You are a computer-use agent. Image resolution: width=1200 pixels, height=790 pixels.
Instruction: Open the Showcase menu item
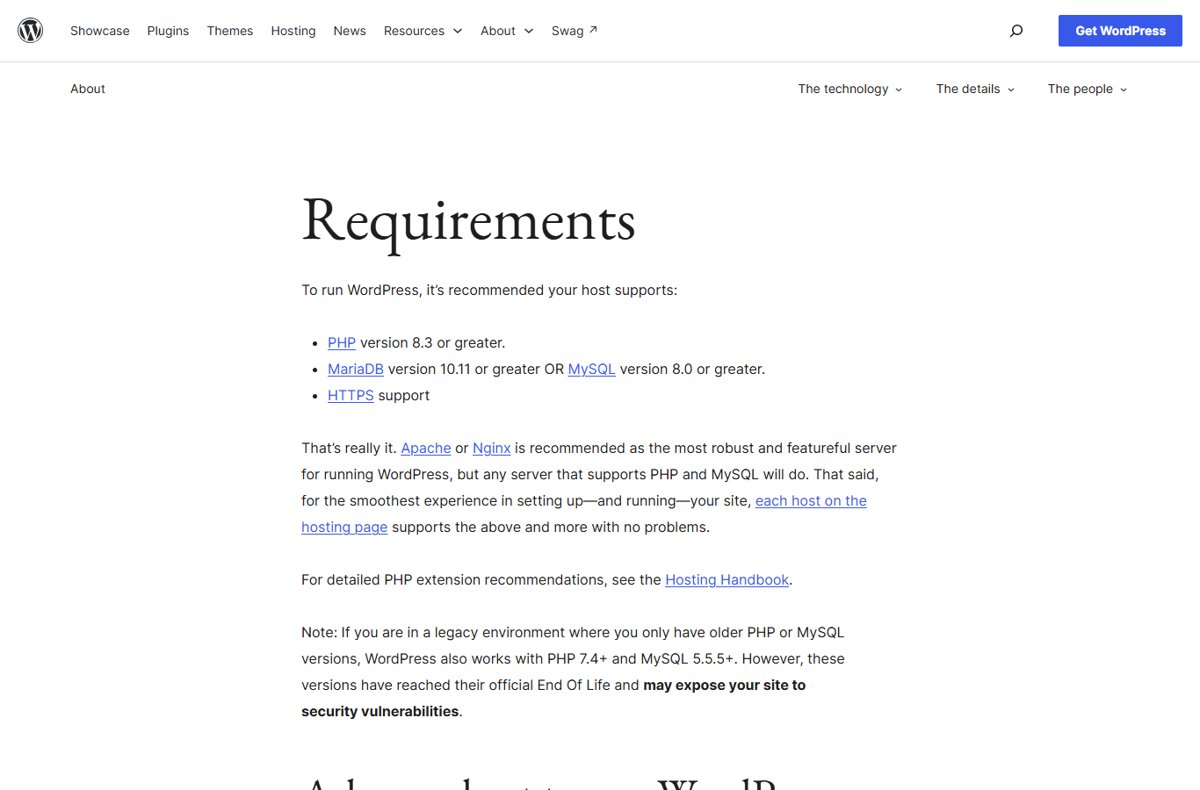coord(100,31)
